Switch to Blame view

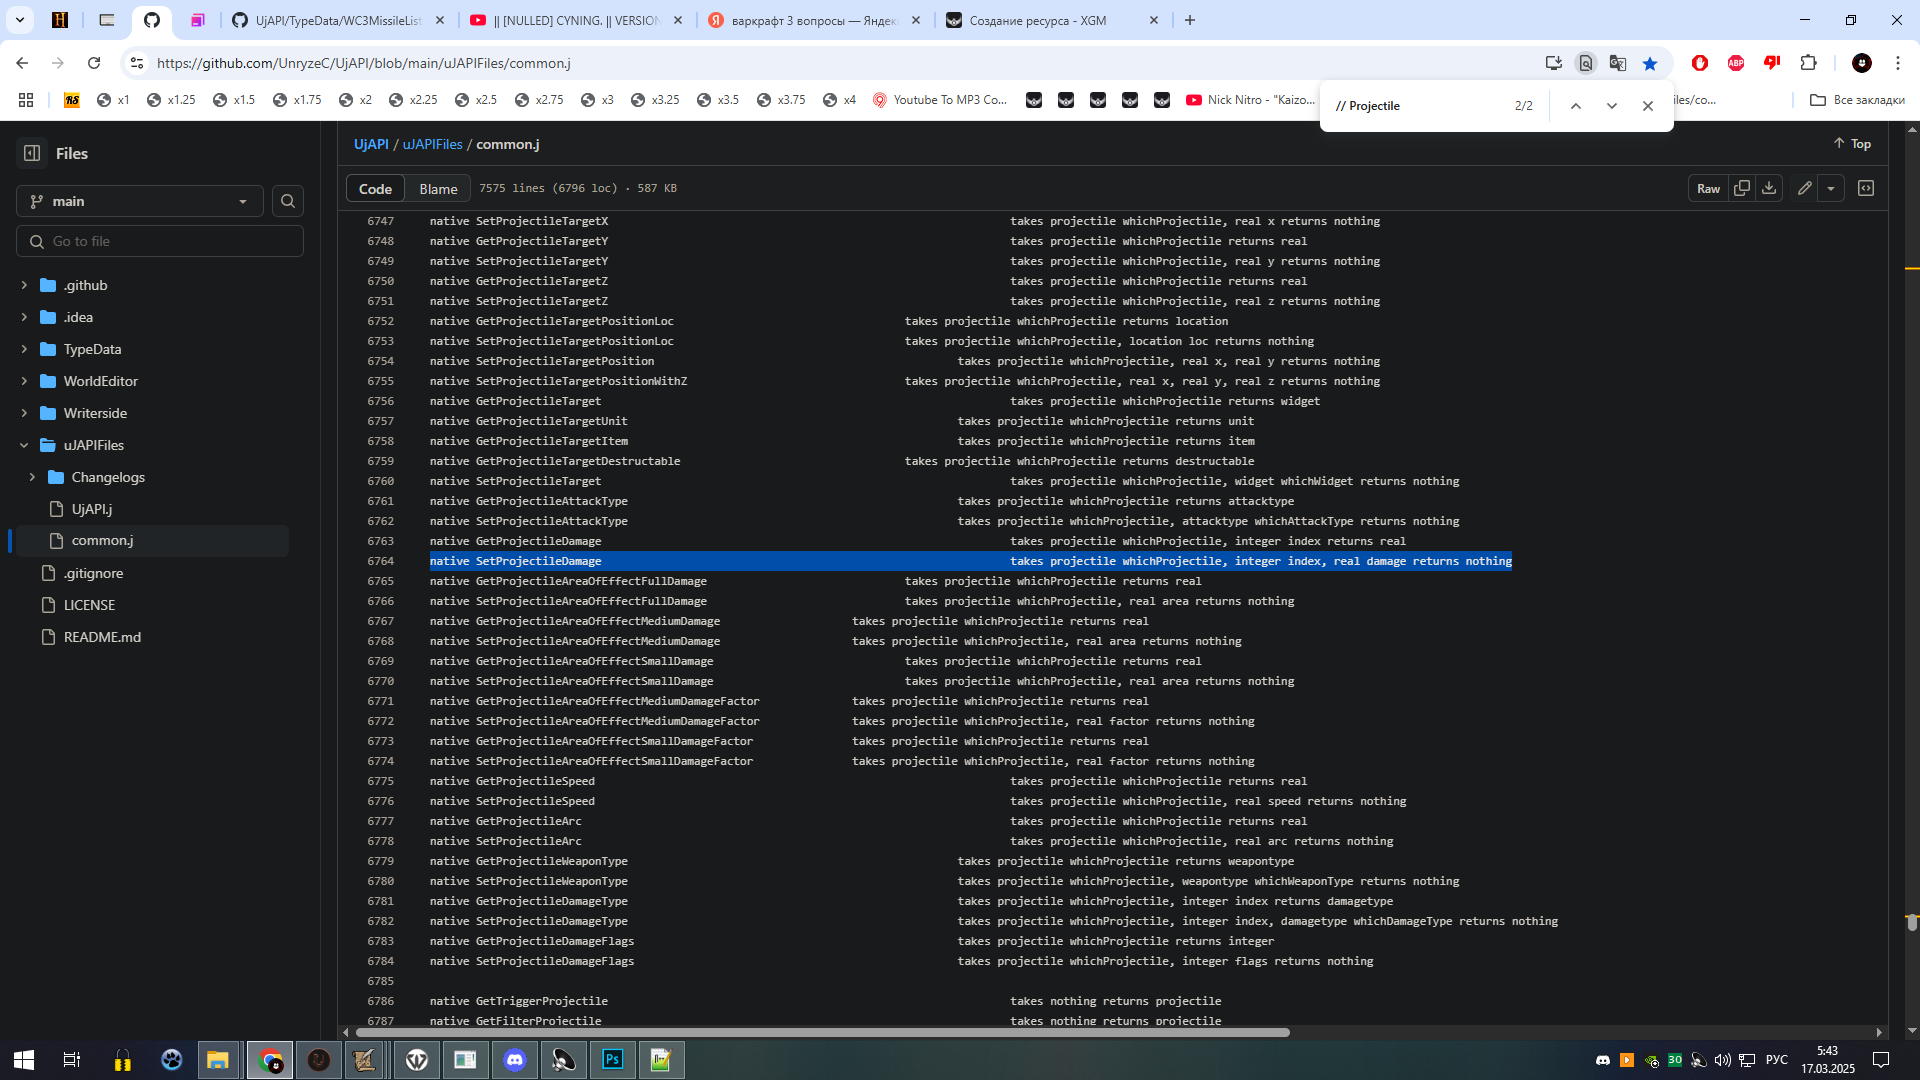tap(438, 189)
